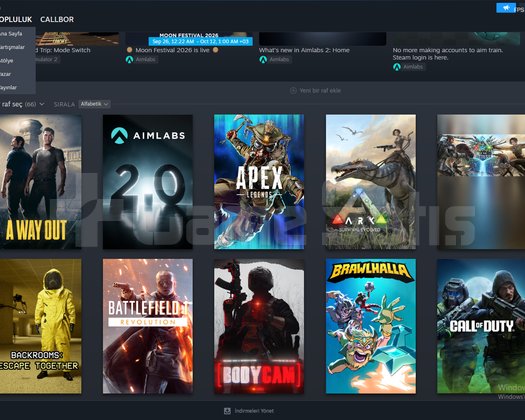Open the CALLBOR profile menu
This screenshot has width=525, height=420.
pos(57,19)
